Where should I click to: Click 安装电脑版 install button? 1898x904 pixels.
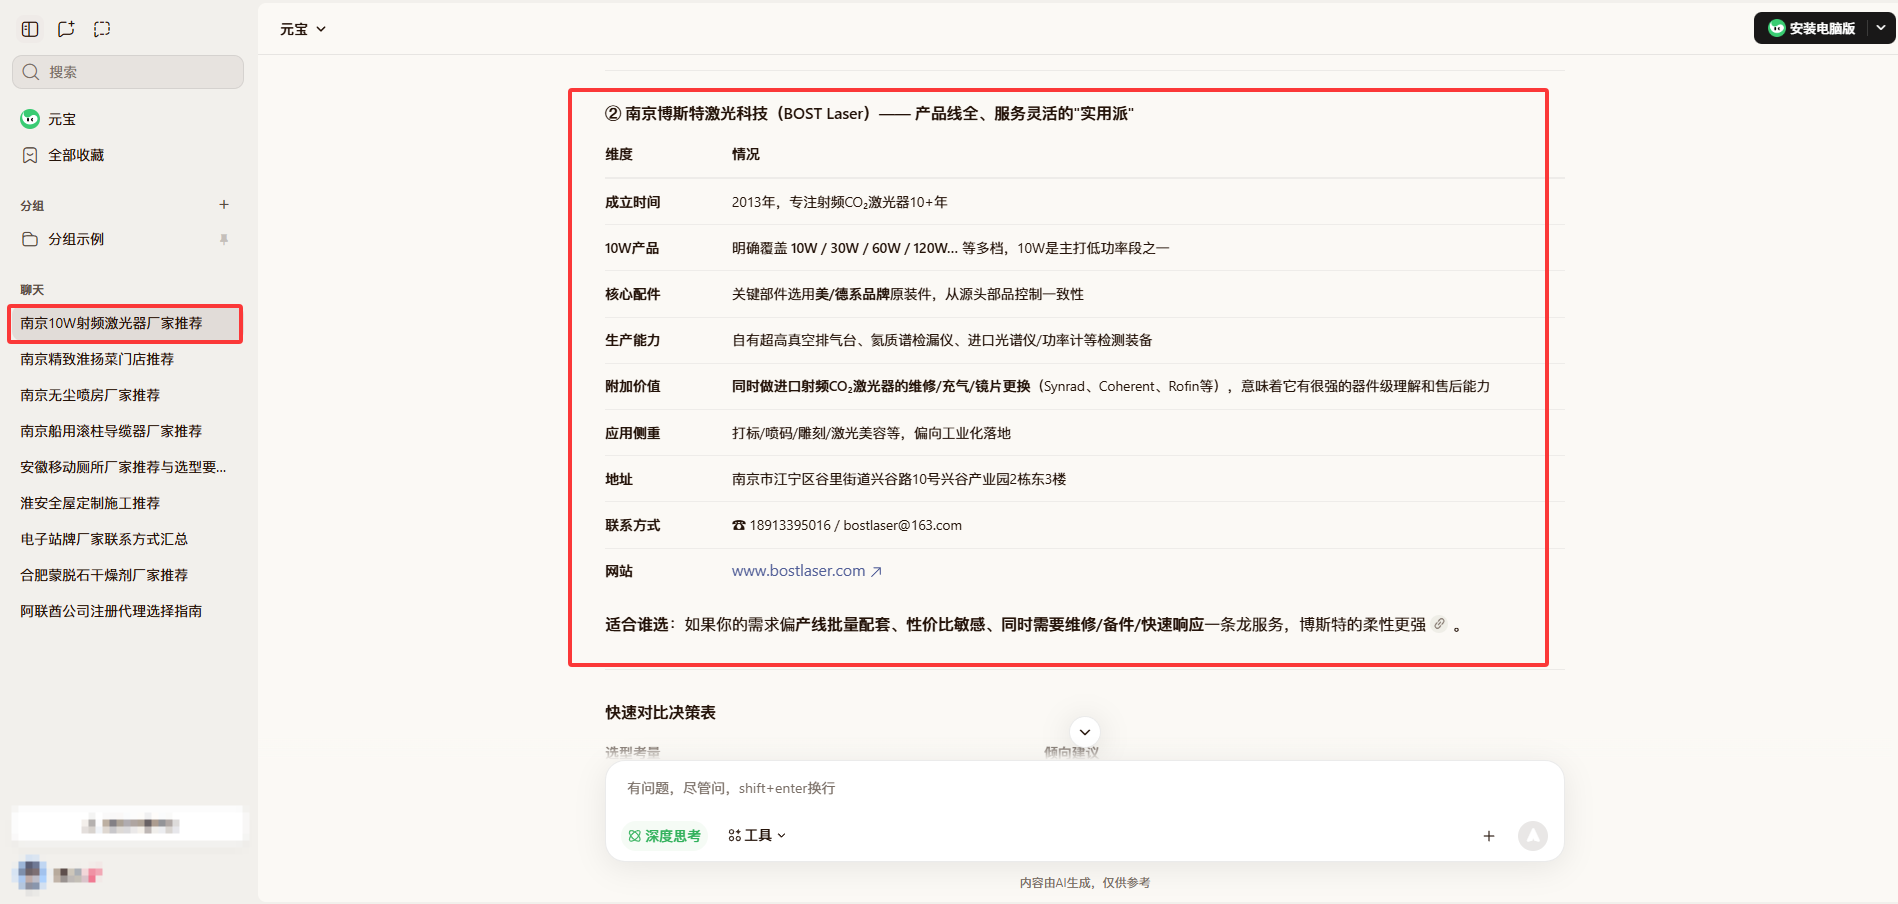(x=1811, y=28)
